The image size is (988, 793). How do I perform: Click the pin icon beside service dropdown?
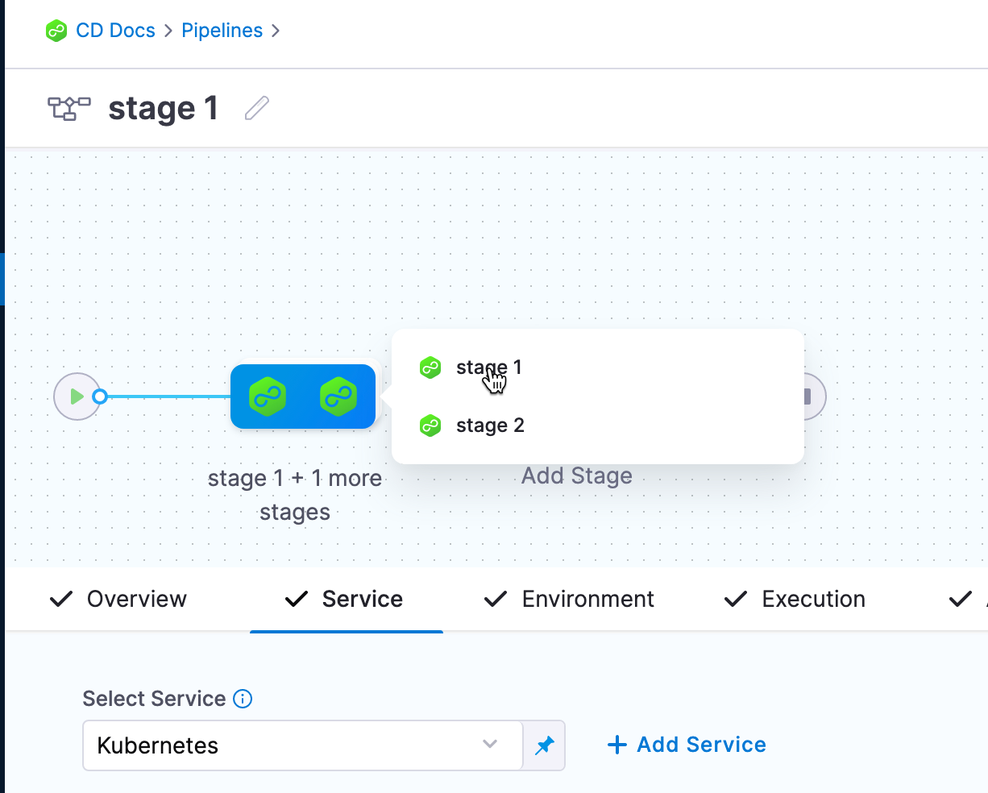(544, 746)
